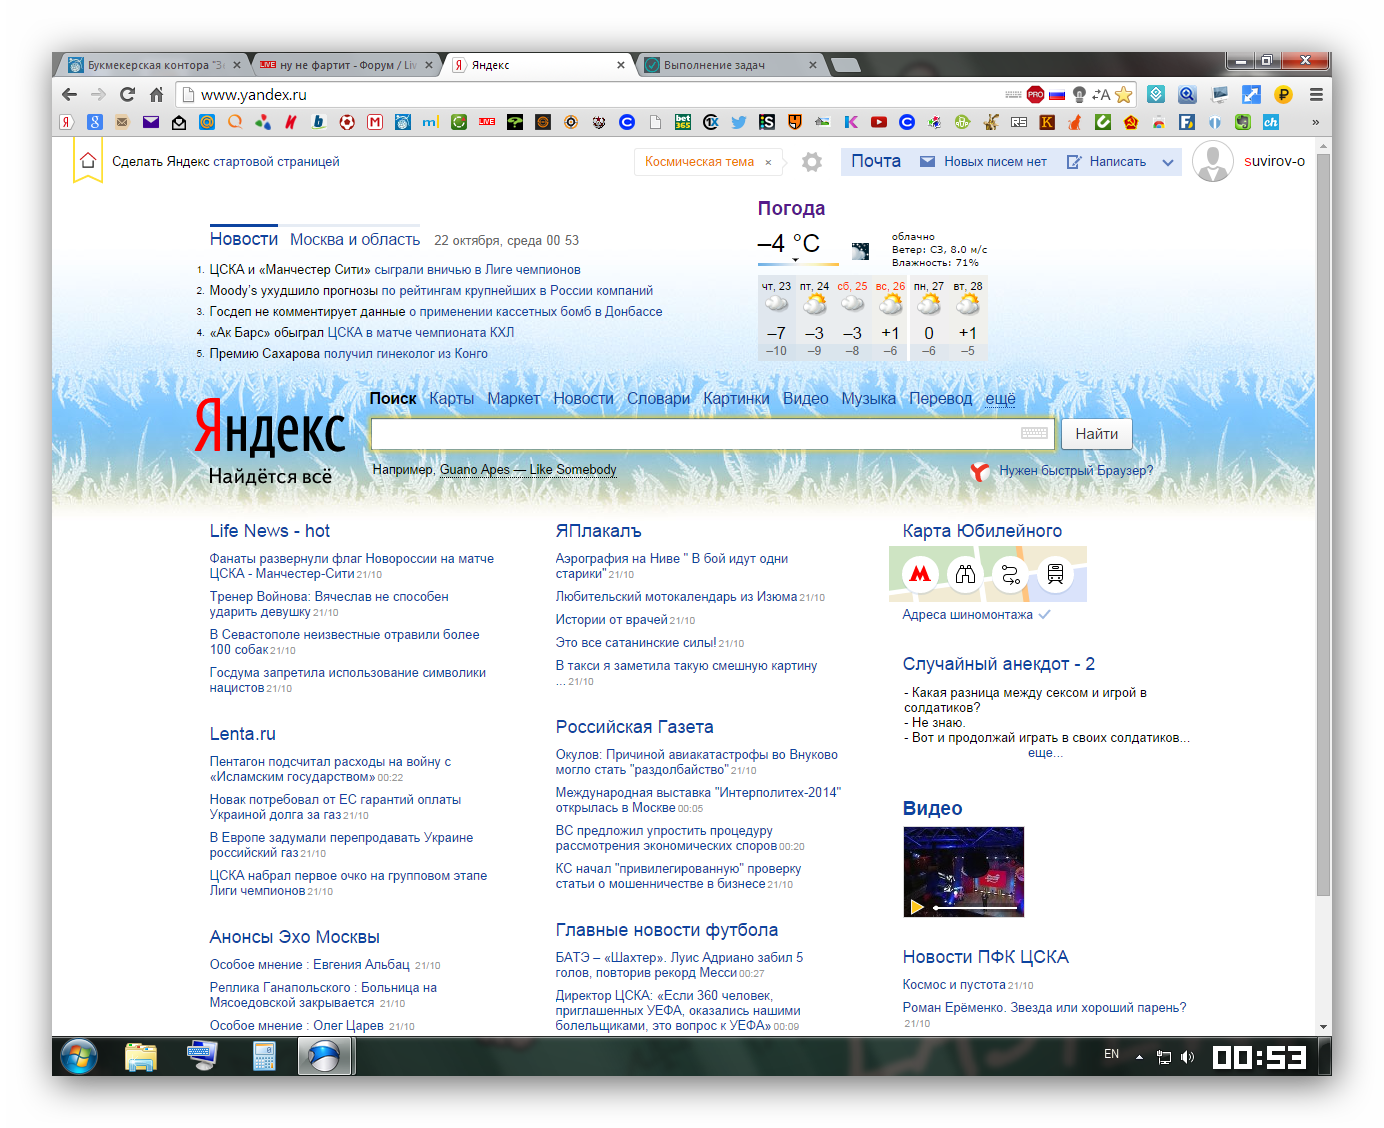Click the Russian flag icon in address bar
Image resolution: width=1384 pixels, height=1128 pixels.
coord(1057,94)
